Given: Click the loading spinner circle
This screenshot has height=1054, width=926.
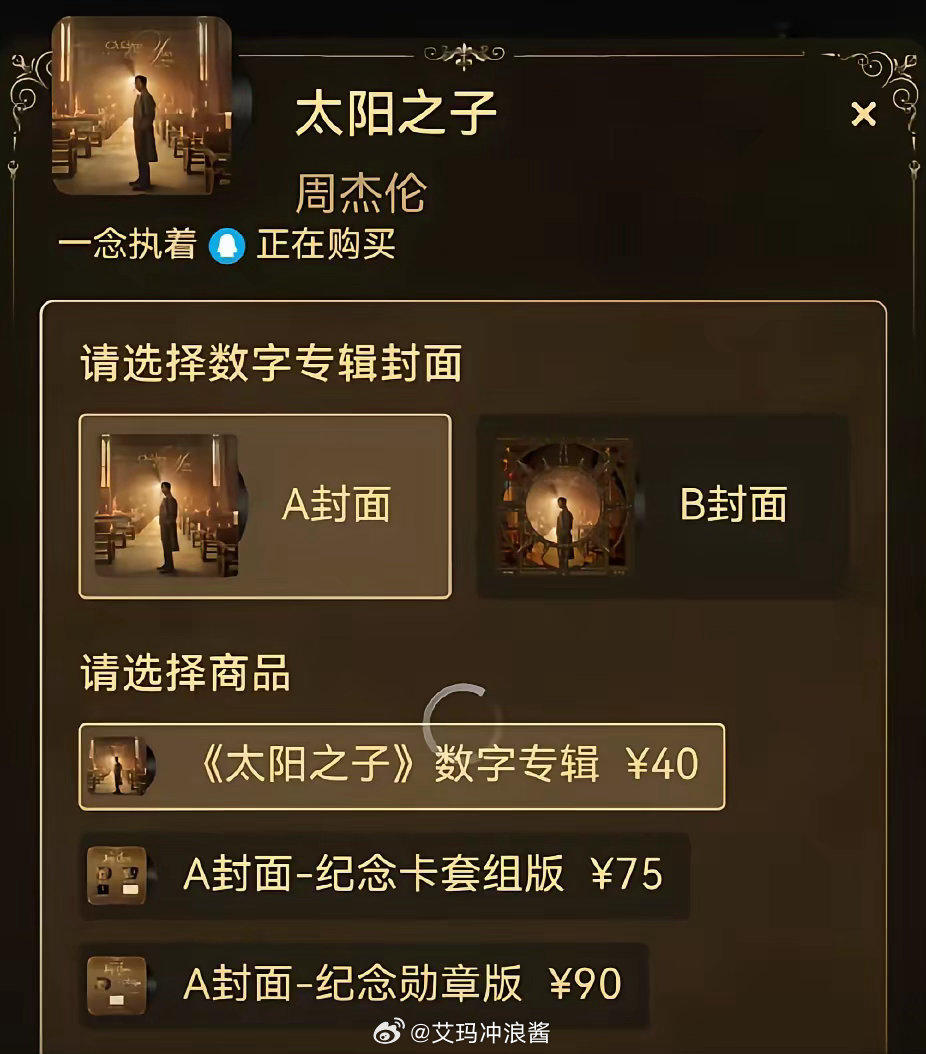Looking at the screenshot, I should coord(462,714).
